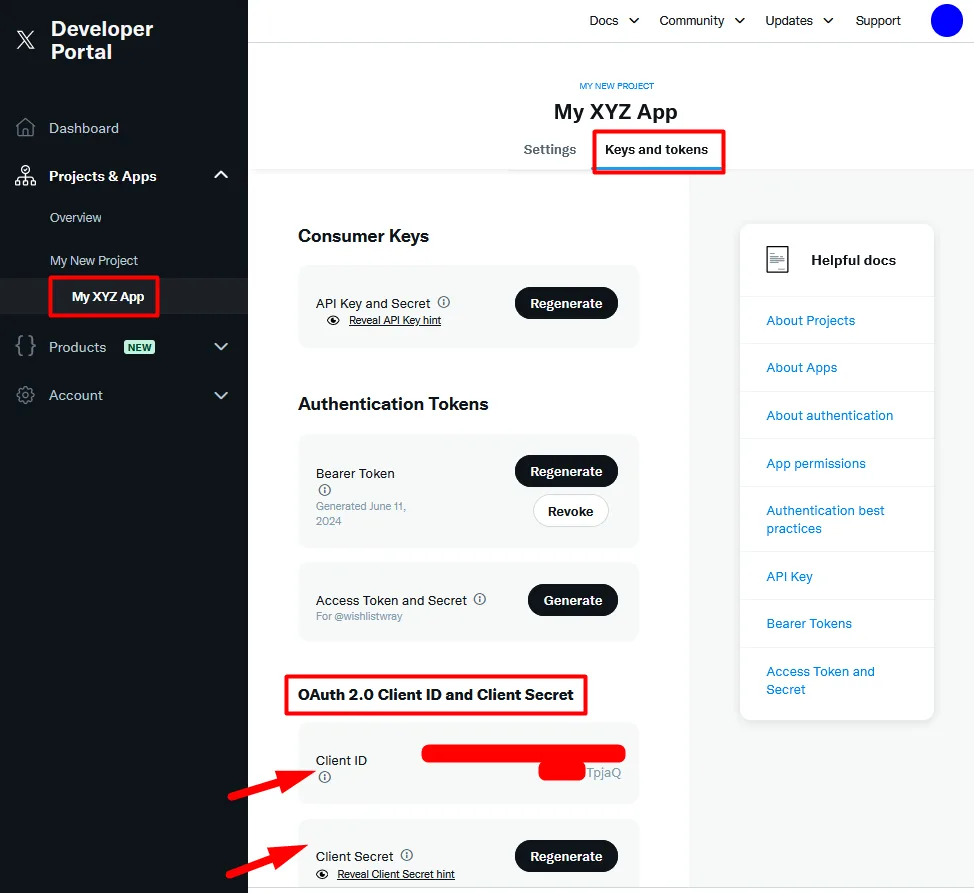Viewport: 974px width, 893px height.
Task: Expand the Products section chevron
Action: [x=221, y=347]
